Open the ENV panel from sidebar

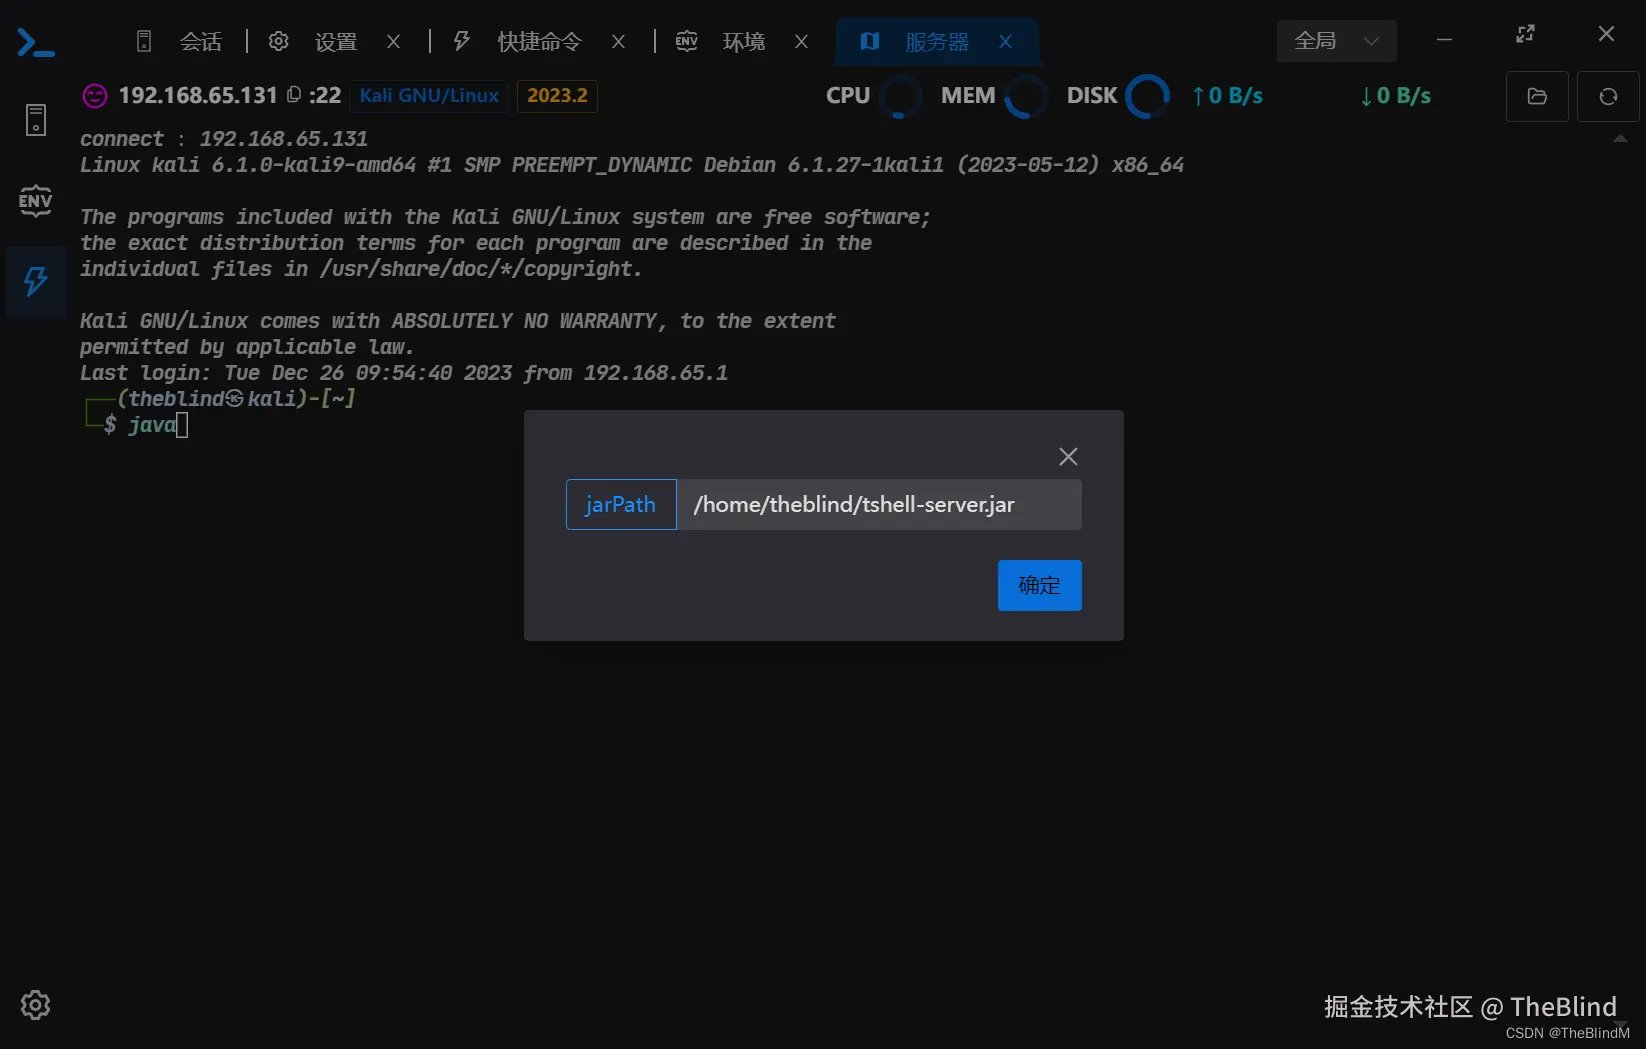pos(36,201)
